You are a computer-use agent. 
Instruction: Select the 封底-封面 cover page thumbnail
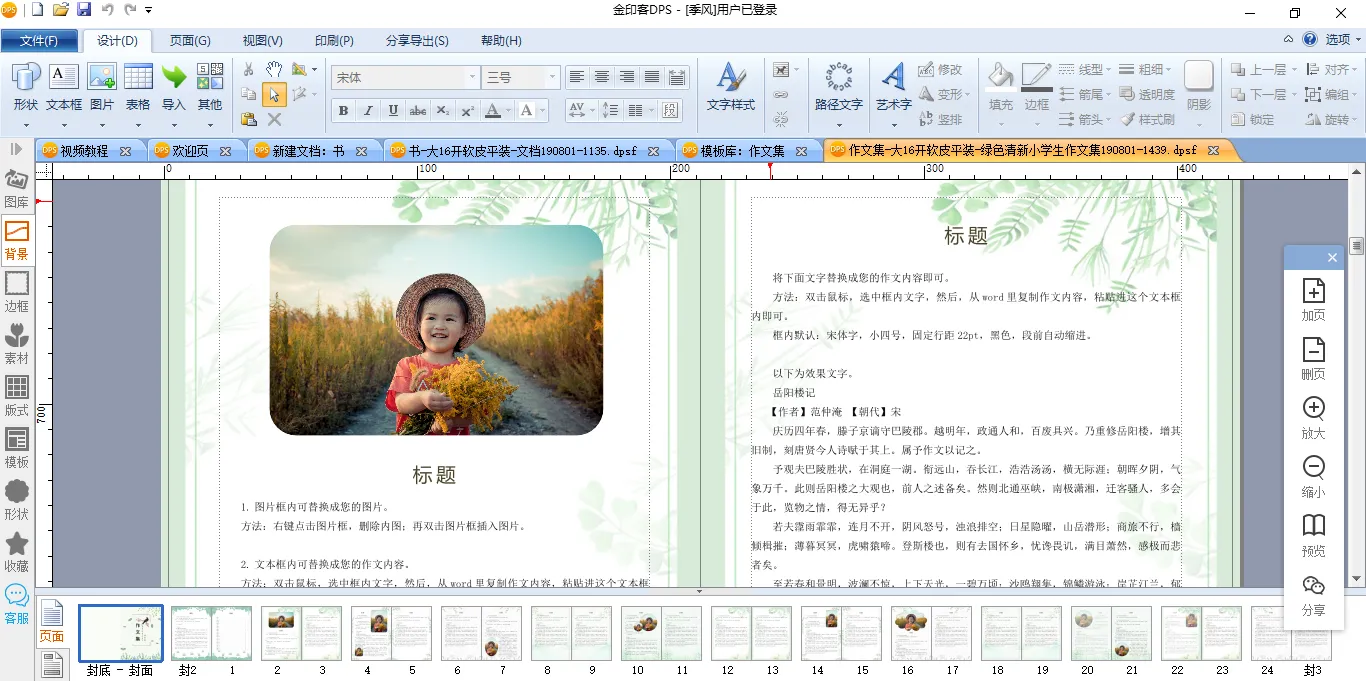[x=120, y=633]
